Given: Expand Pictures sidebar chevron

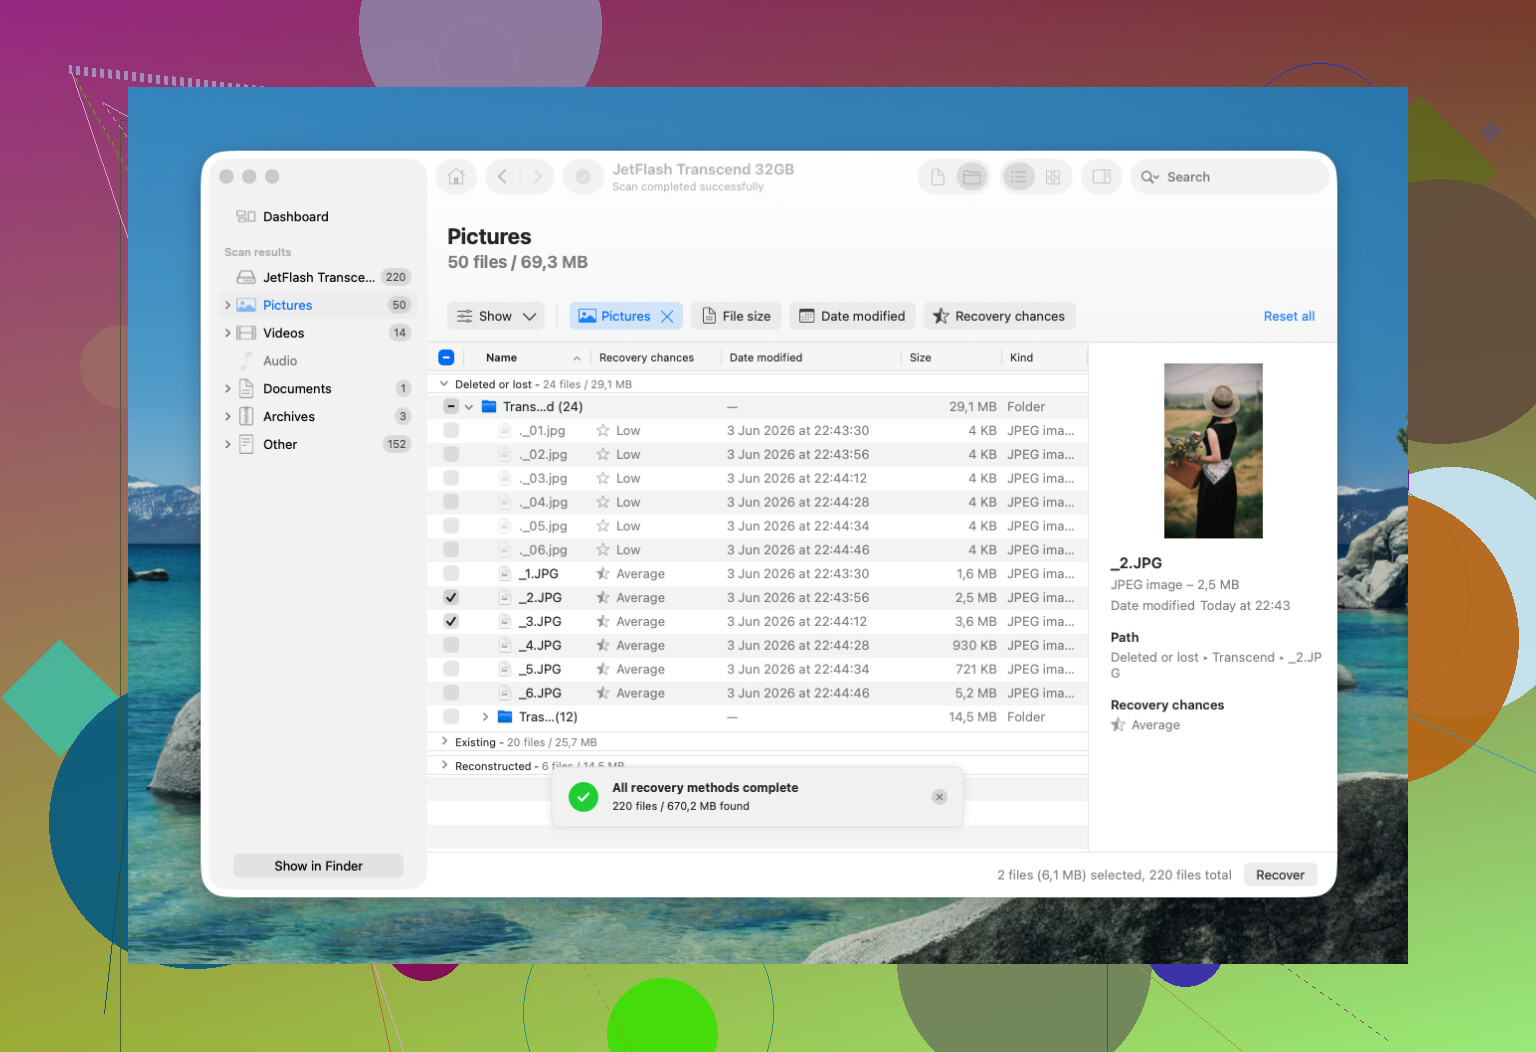Looking at the screenshot, I should (x=228, y=305).
